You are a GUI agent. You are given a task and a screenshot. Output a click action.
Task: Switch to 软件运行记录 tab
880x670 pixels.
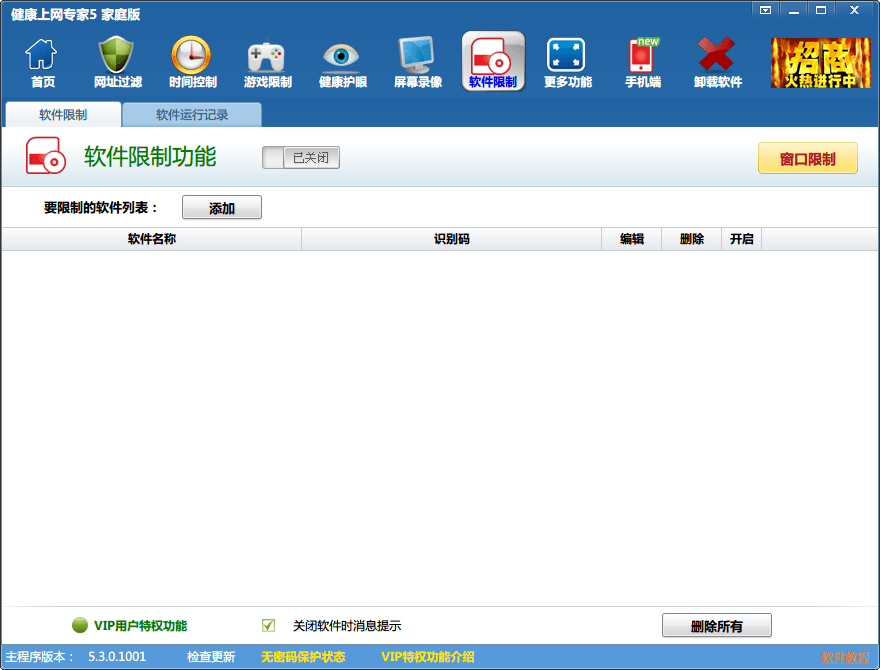pos(192,115)
